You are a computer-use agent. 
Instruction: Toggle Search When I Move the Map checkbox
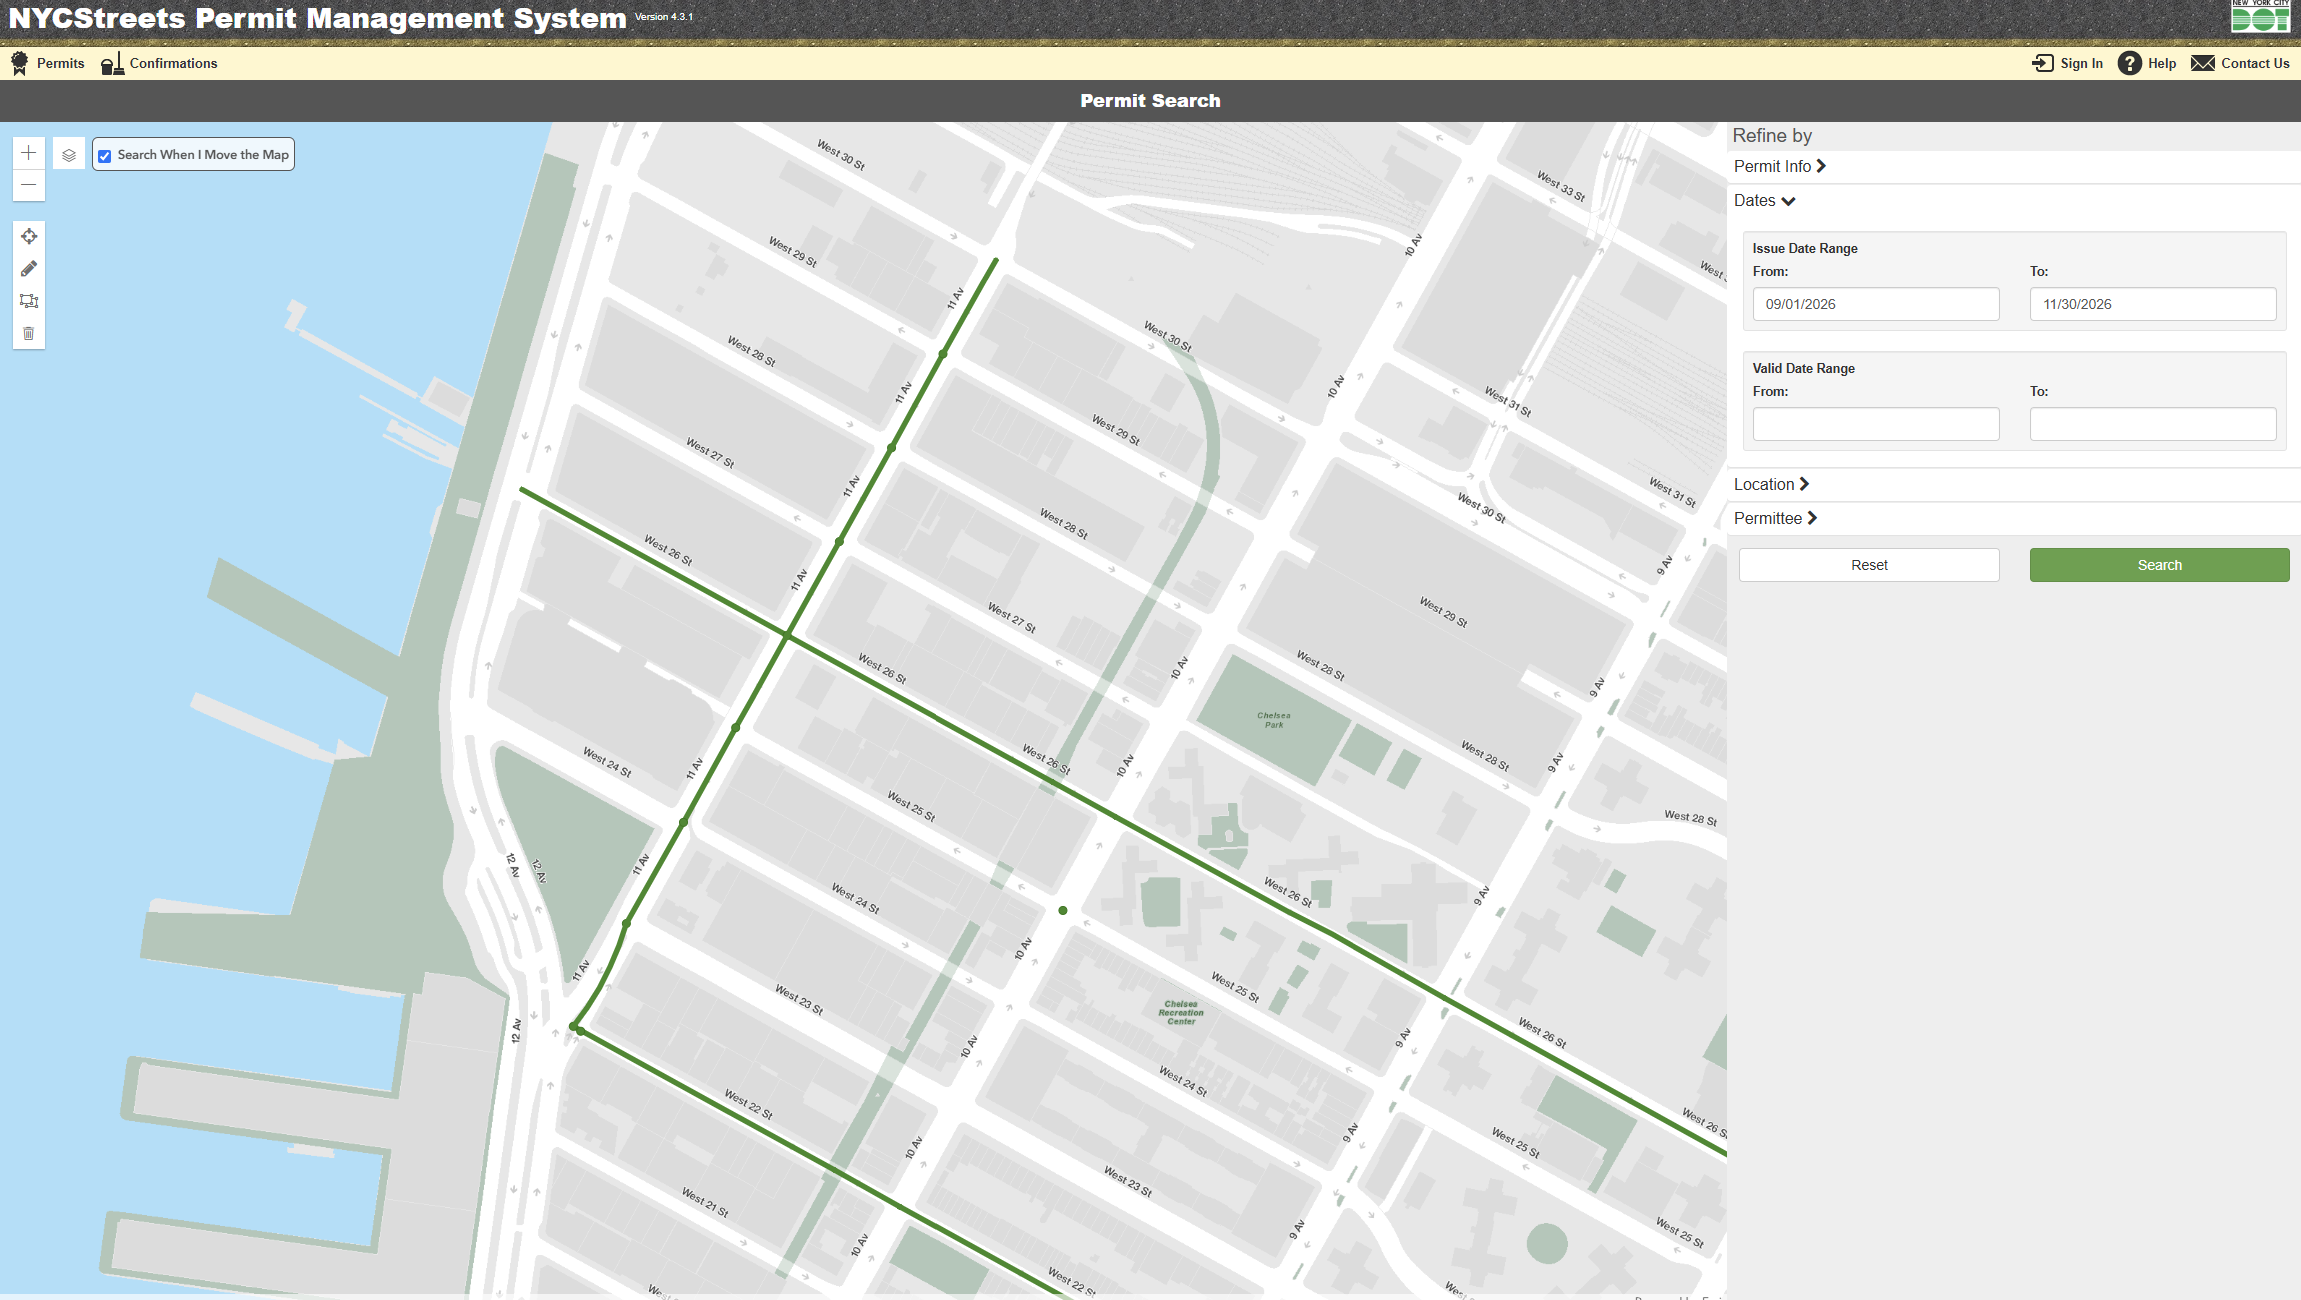(105, 156)
